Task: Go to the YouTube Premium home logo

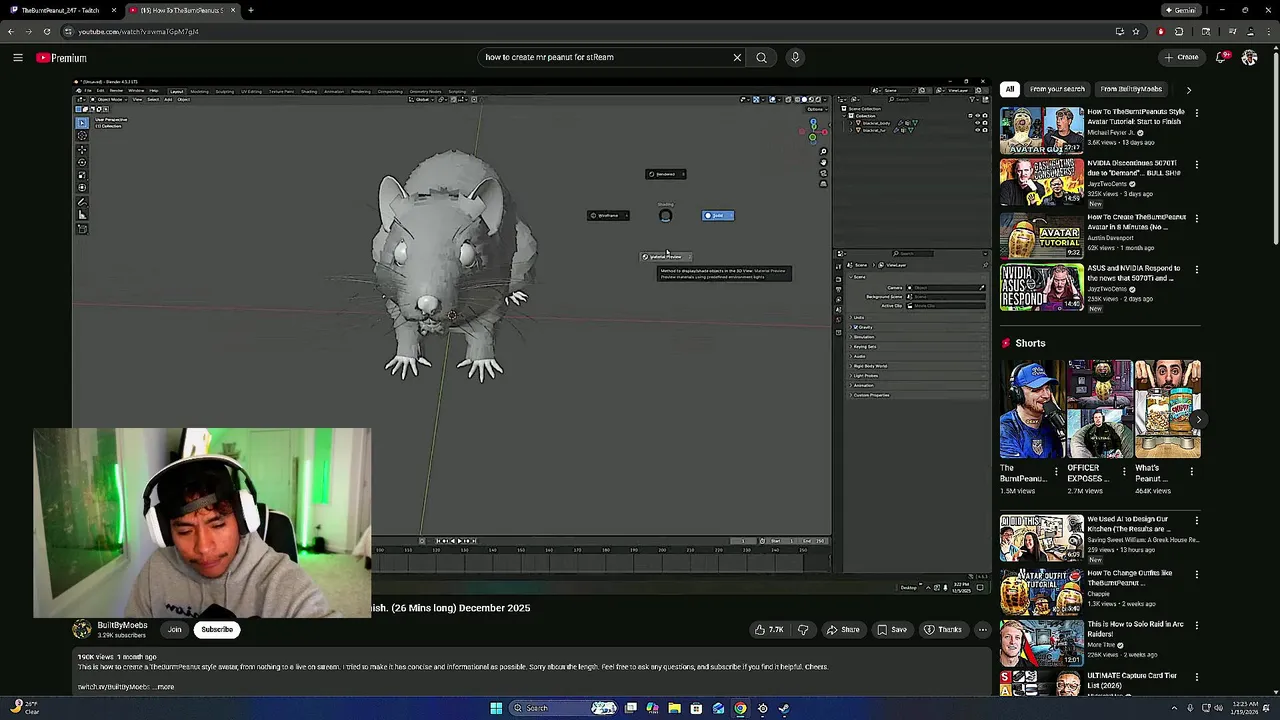Action: coord(62,58)
